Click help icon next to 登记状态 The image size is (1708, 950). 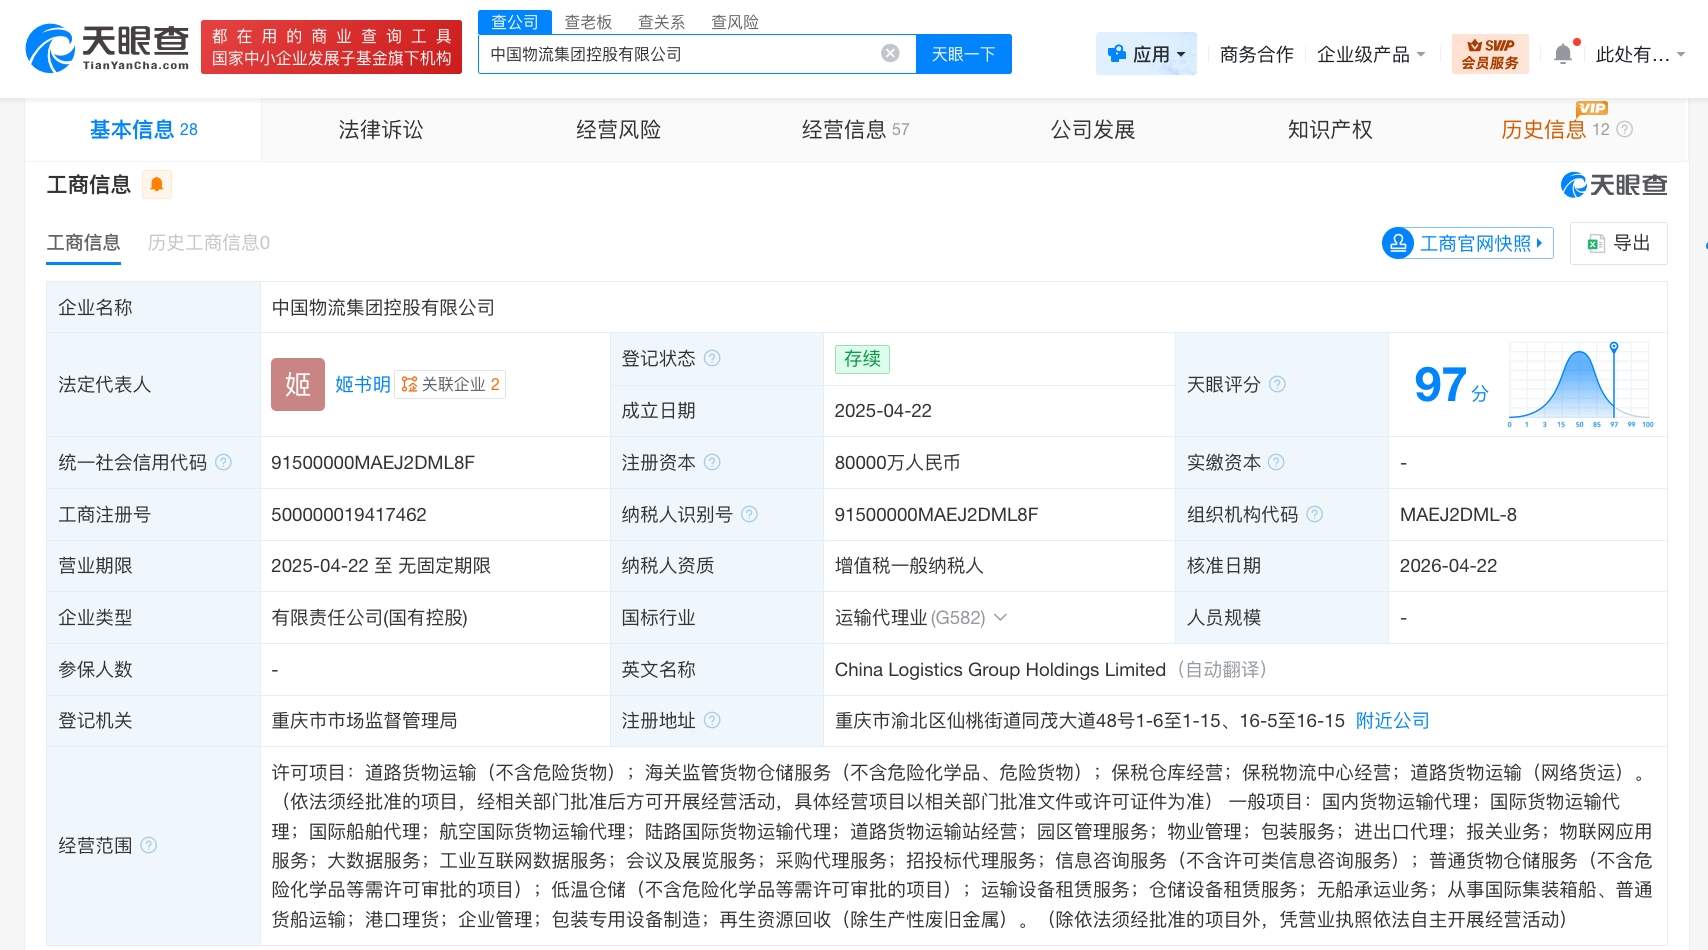tap(712, 358)
